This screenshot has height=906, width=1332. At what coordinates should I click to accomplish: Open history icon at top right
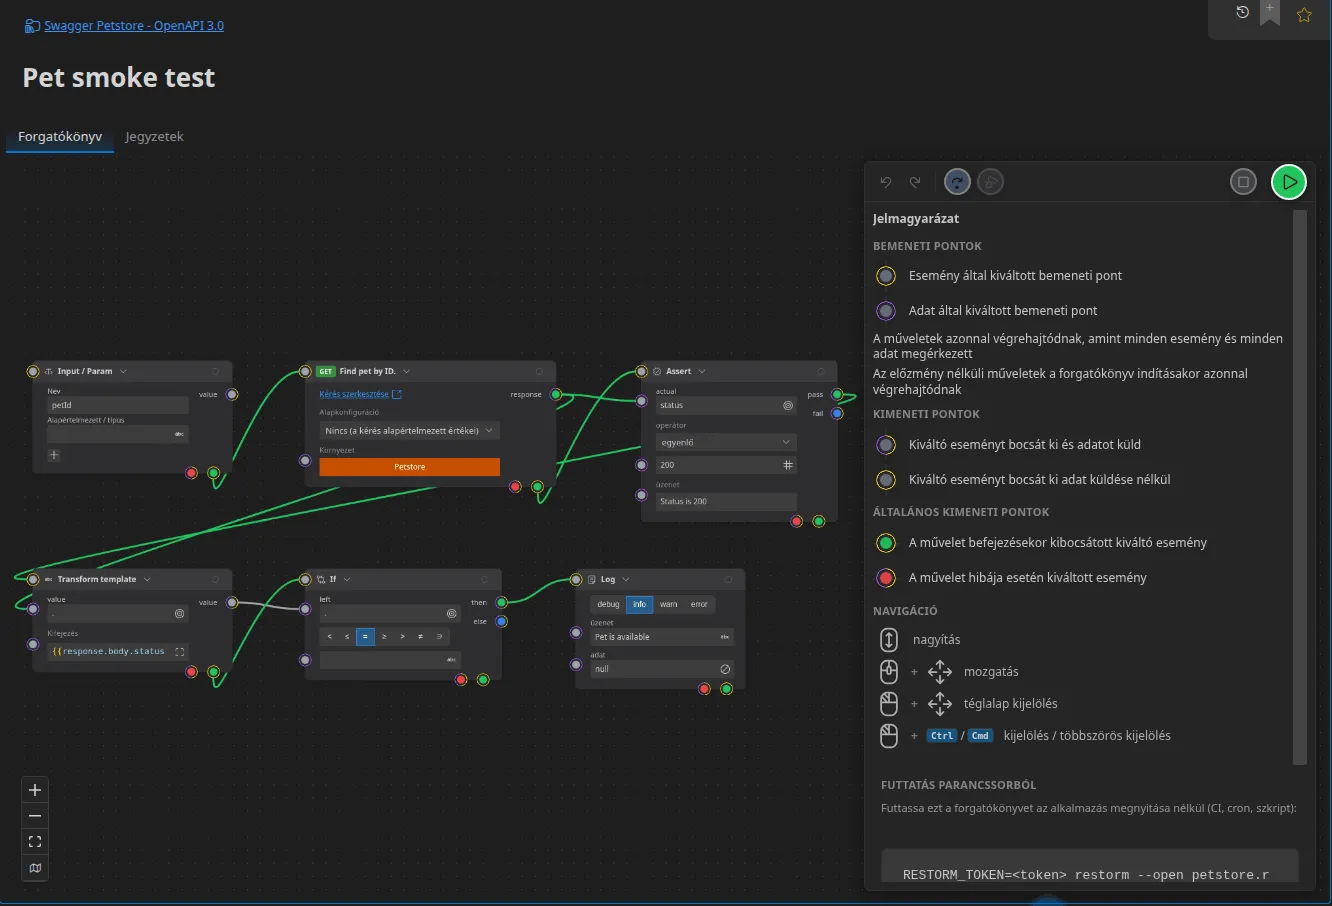(1242, 13)
